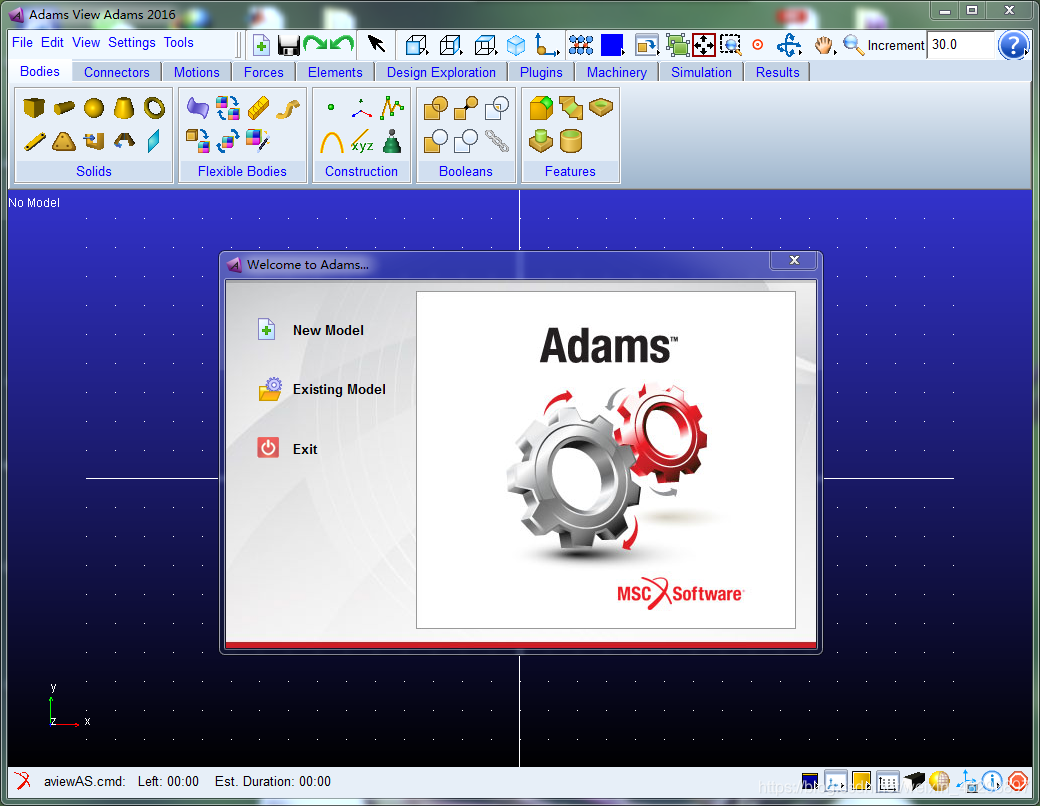Click the Undo arrow in toolbar
Screen dimensions: 1040x806
(342, 44)
